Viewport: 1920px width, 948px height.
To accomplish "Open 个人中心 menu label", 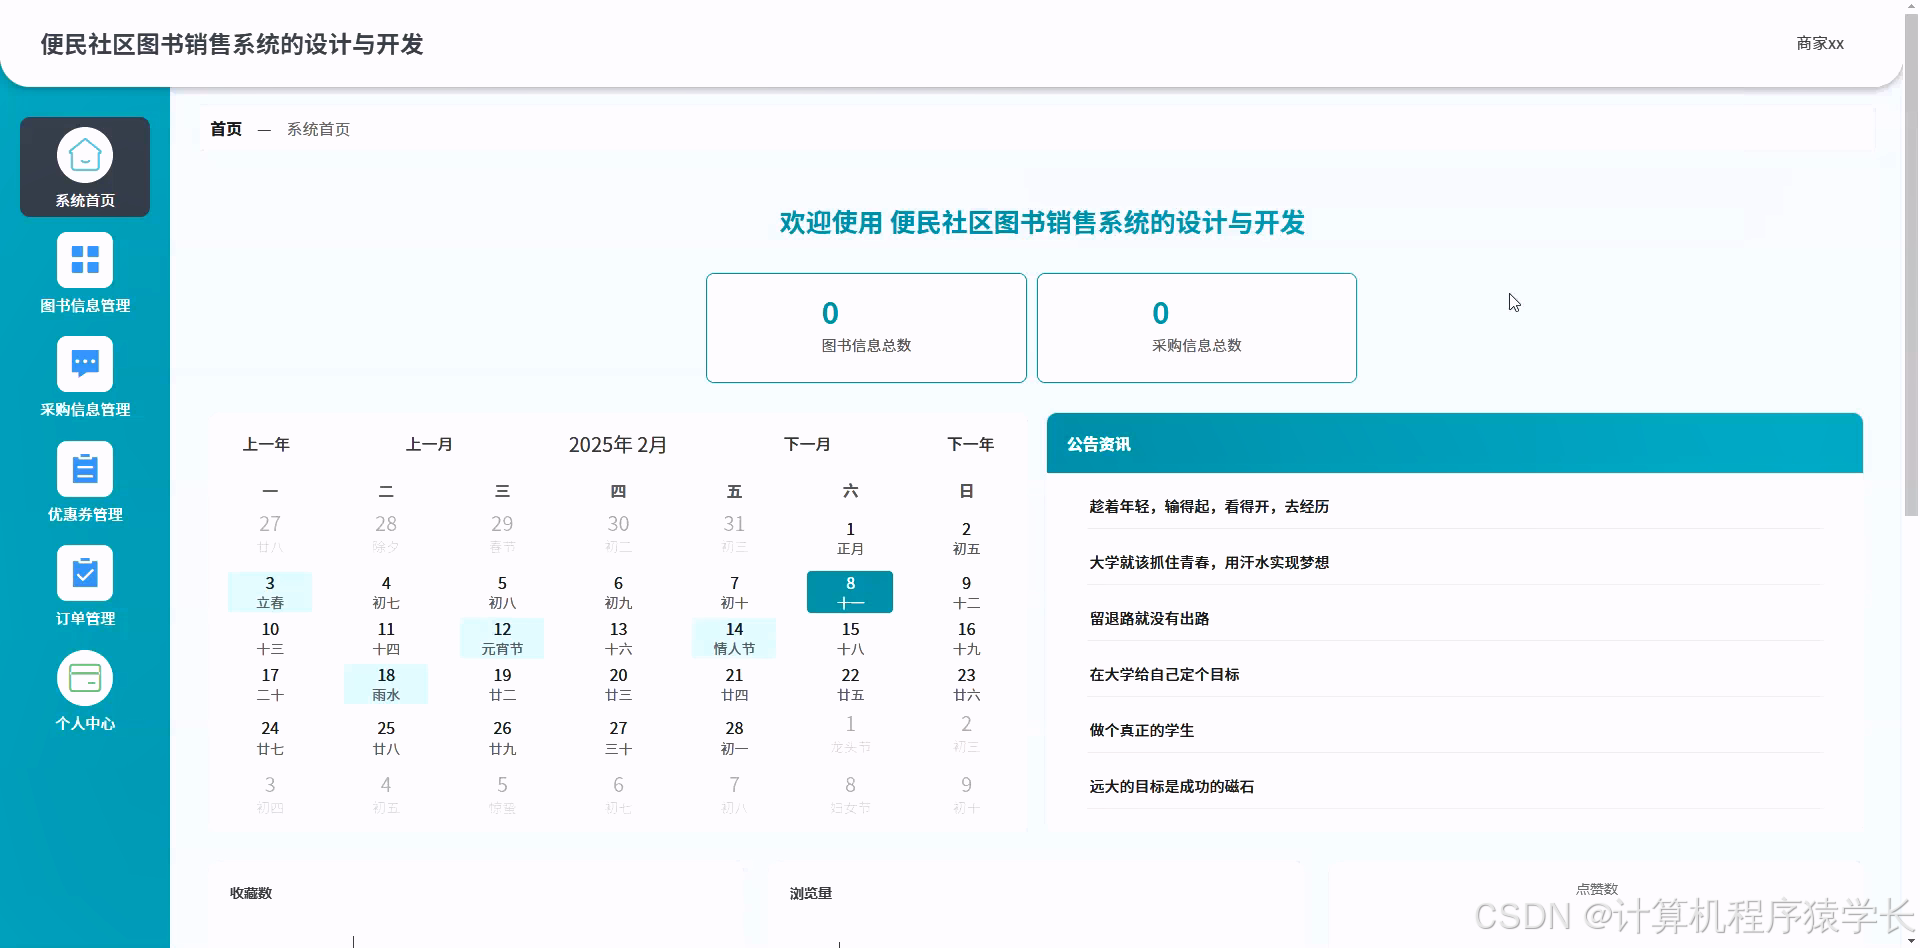I will point(85,724).
